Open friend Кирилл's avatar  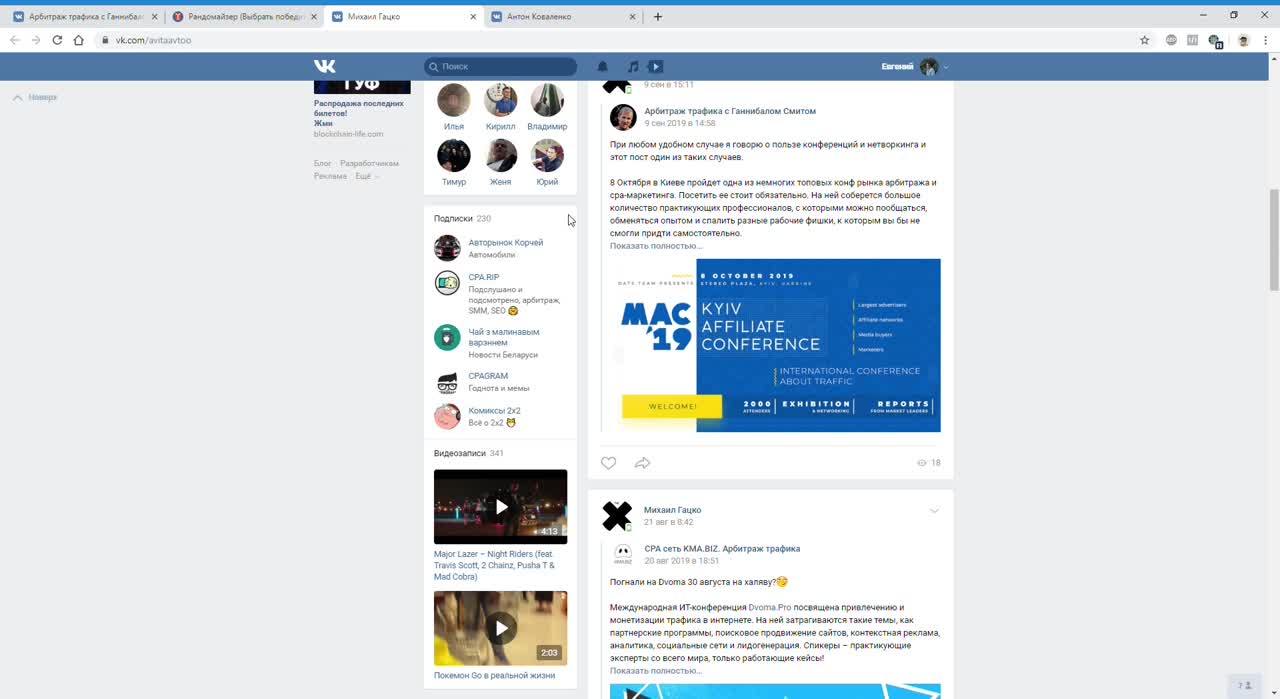coord(500,100)
